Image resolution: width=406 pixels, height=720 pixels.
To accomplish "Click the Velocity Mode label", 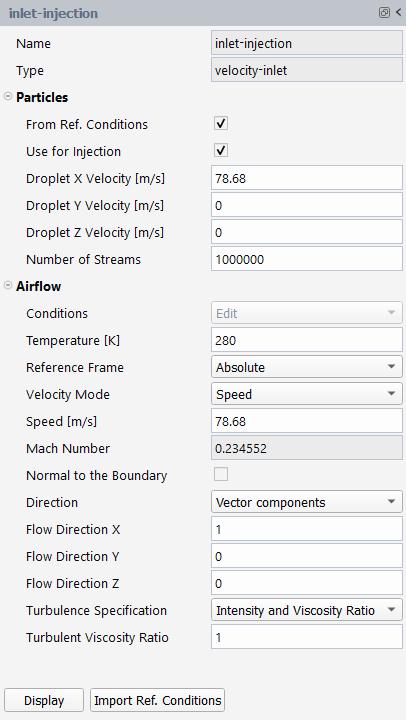I will tap(68, 395).
